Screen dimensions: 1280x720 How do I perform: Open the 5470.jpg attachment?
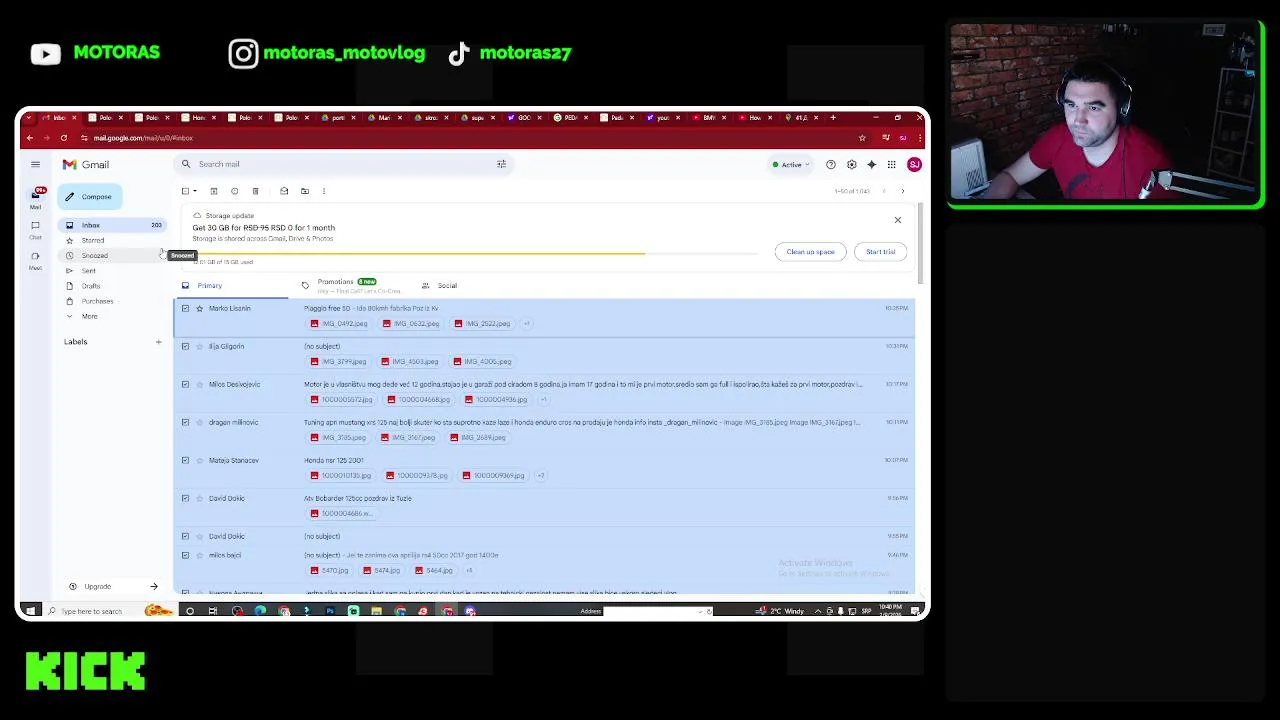click(x=329, y=571)
